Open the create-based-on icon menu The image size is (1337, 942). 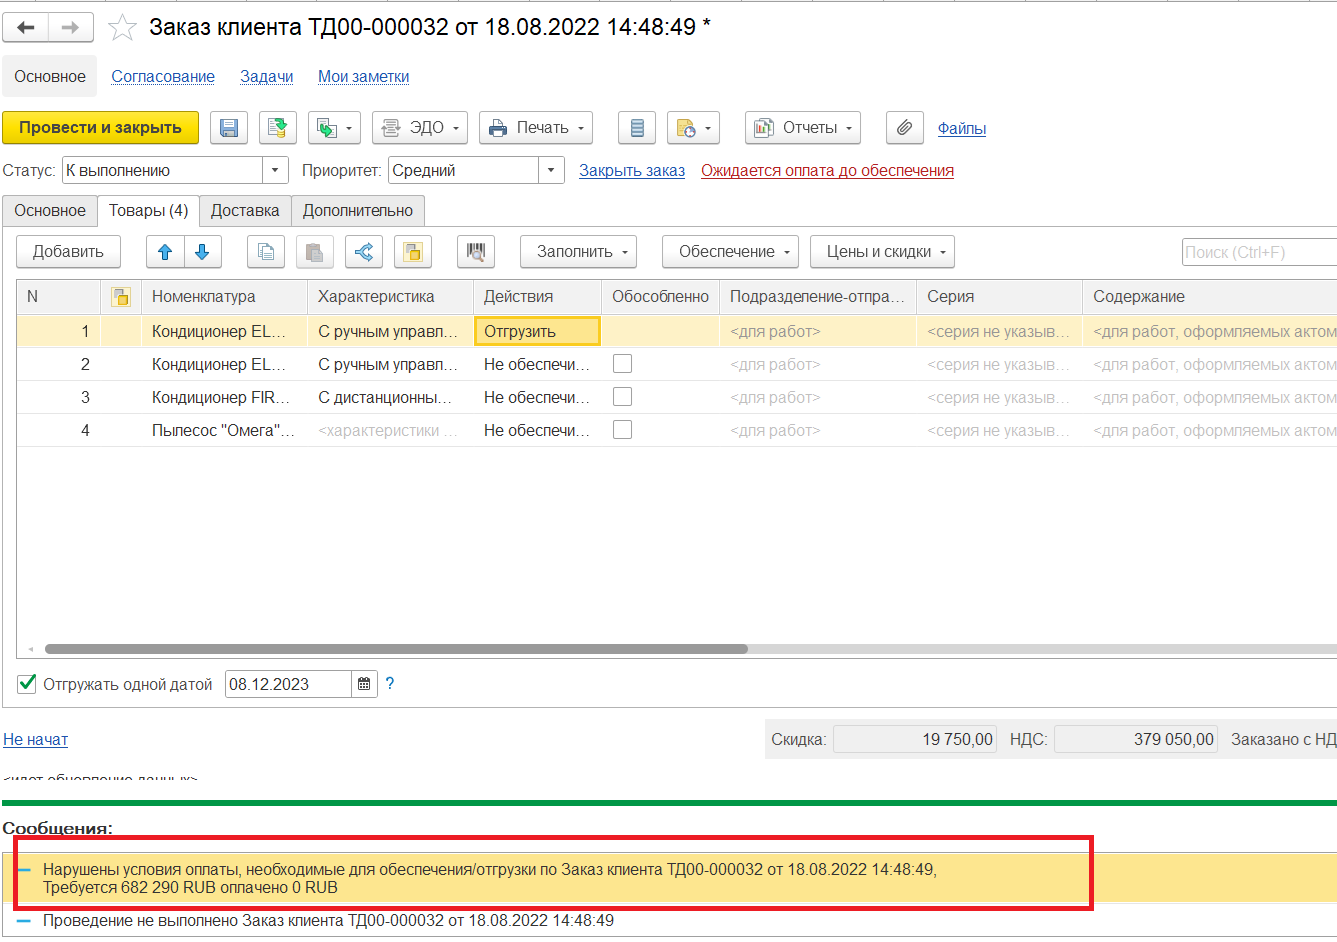click(334, 128)
